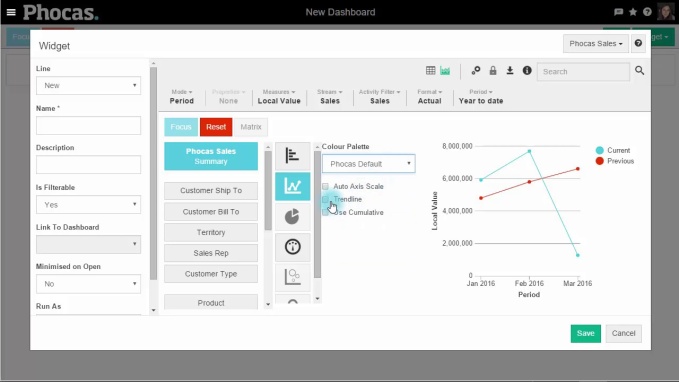The image size is (679, 382).
Task: Select Territory dimension
Action: [x=211, y=233]
